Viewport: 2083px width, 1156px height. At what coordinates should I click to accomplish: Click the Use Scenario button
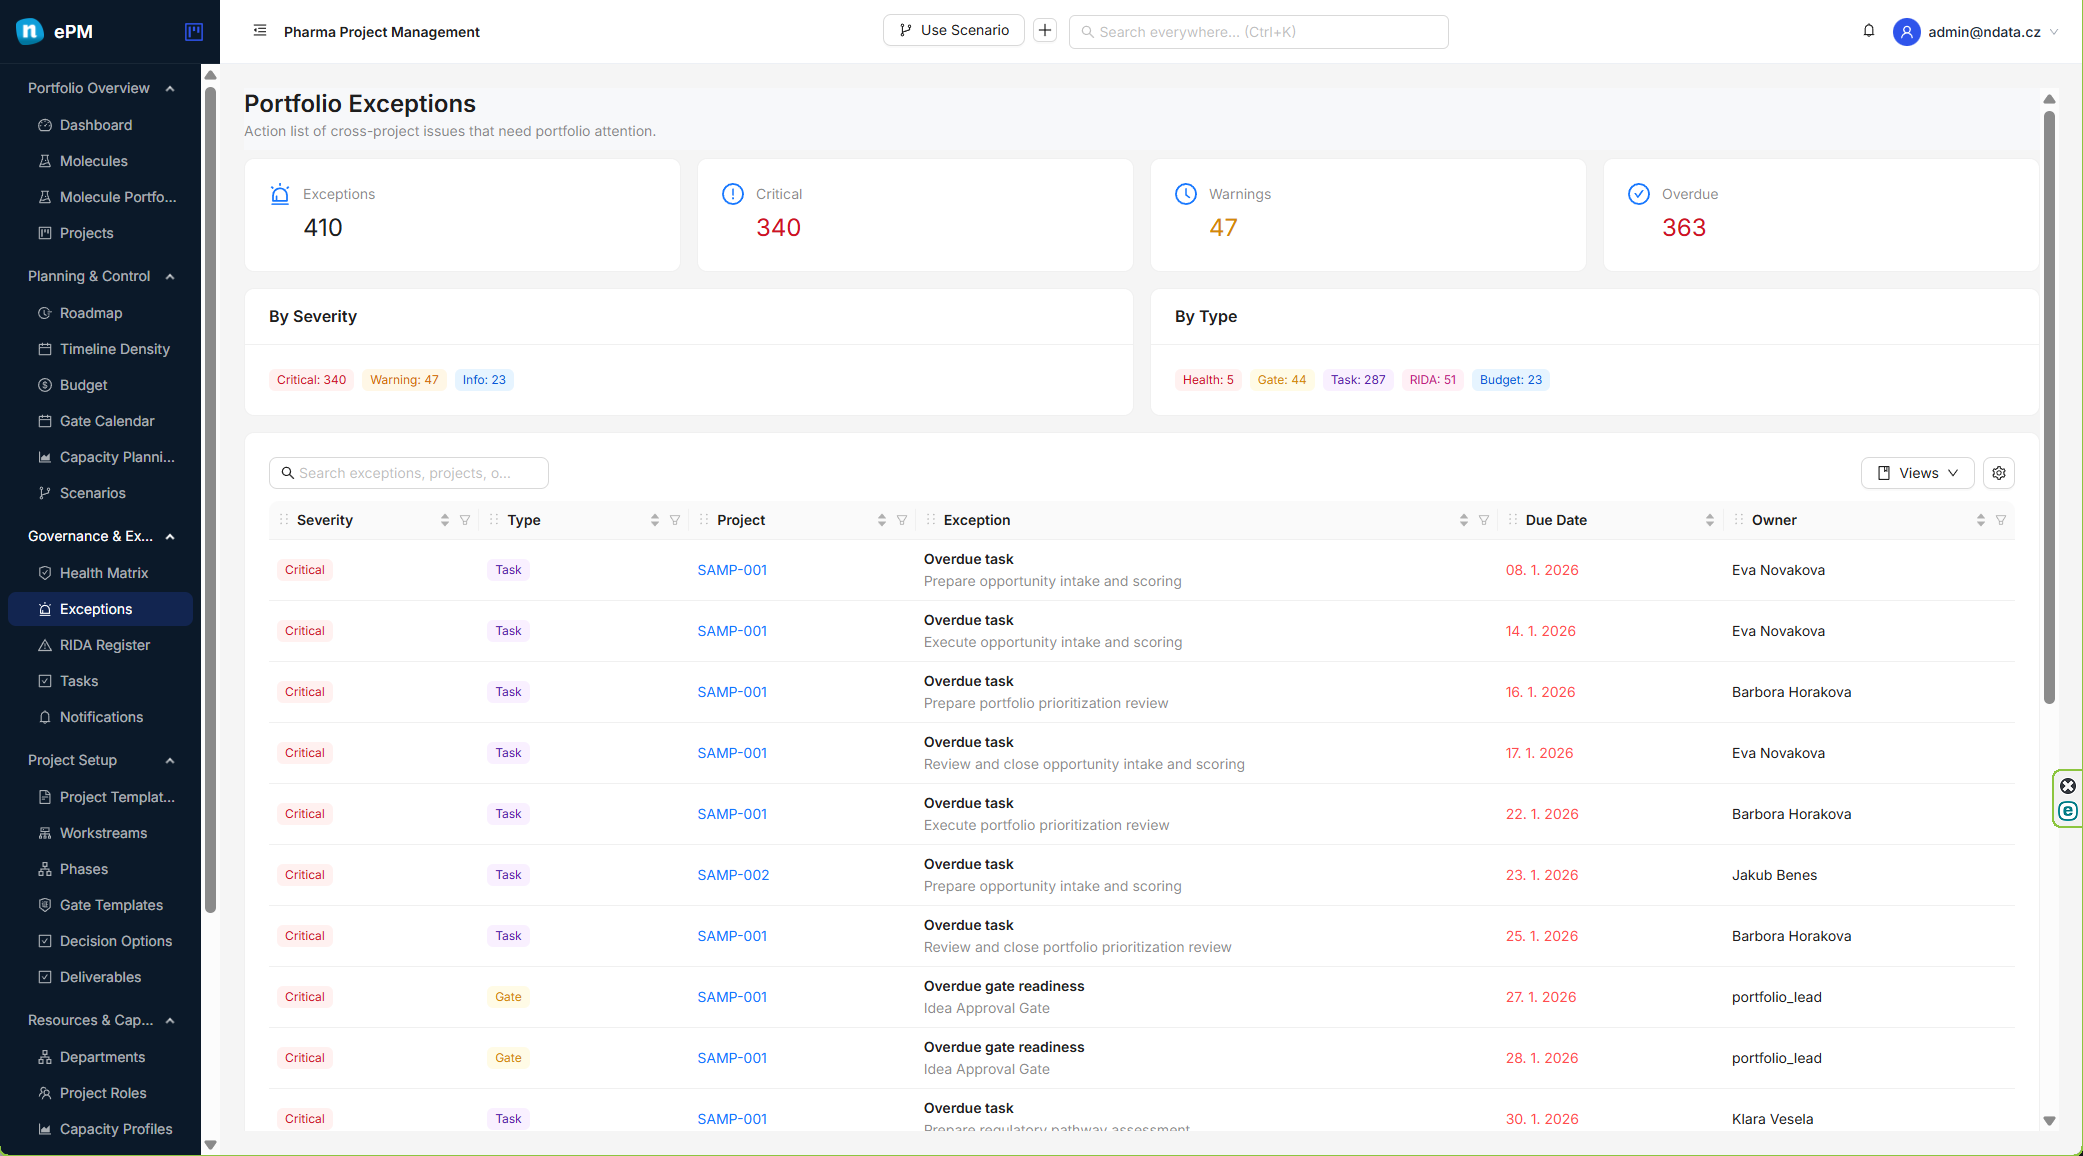pos(954,30)
